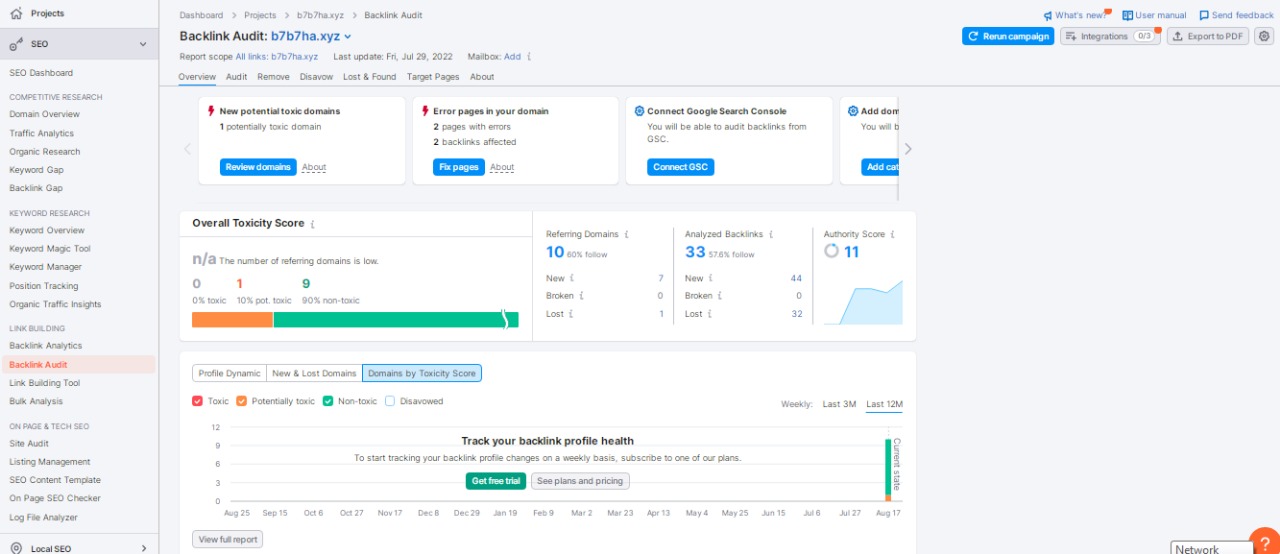Image resolution: width=1280 pixels, height=554 pixels.
Task: Click the Dashboard breadcrumb
Action: point(201,16)
